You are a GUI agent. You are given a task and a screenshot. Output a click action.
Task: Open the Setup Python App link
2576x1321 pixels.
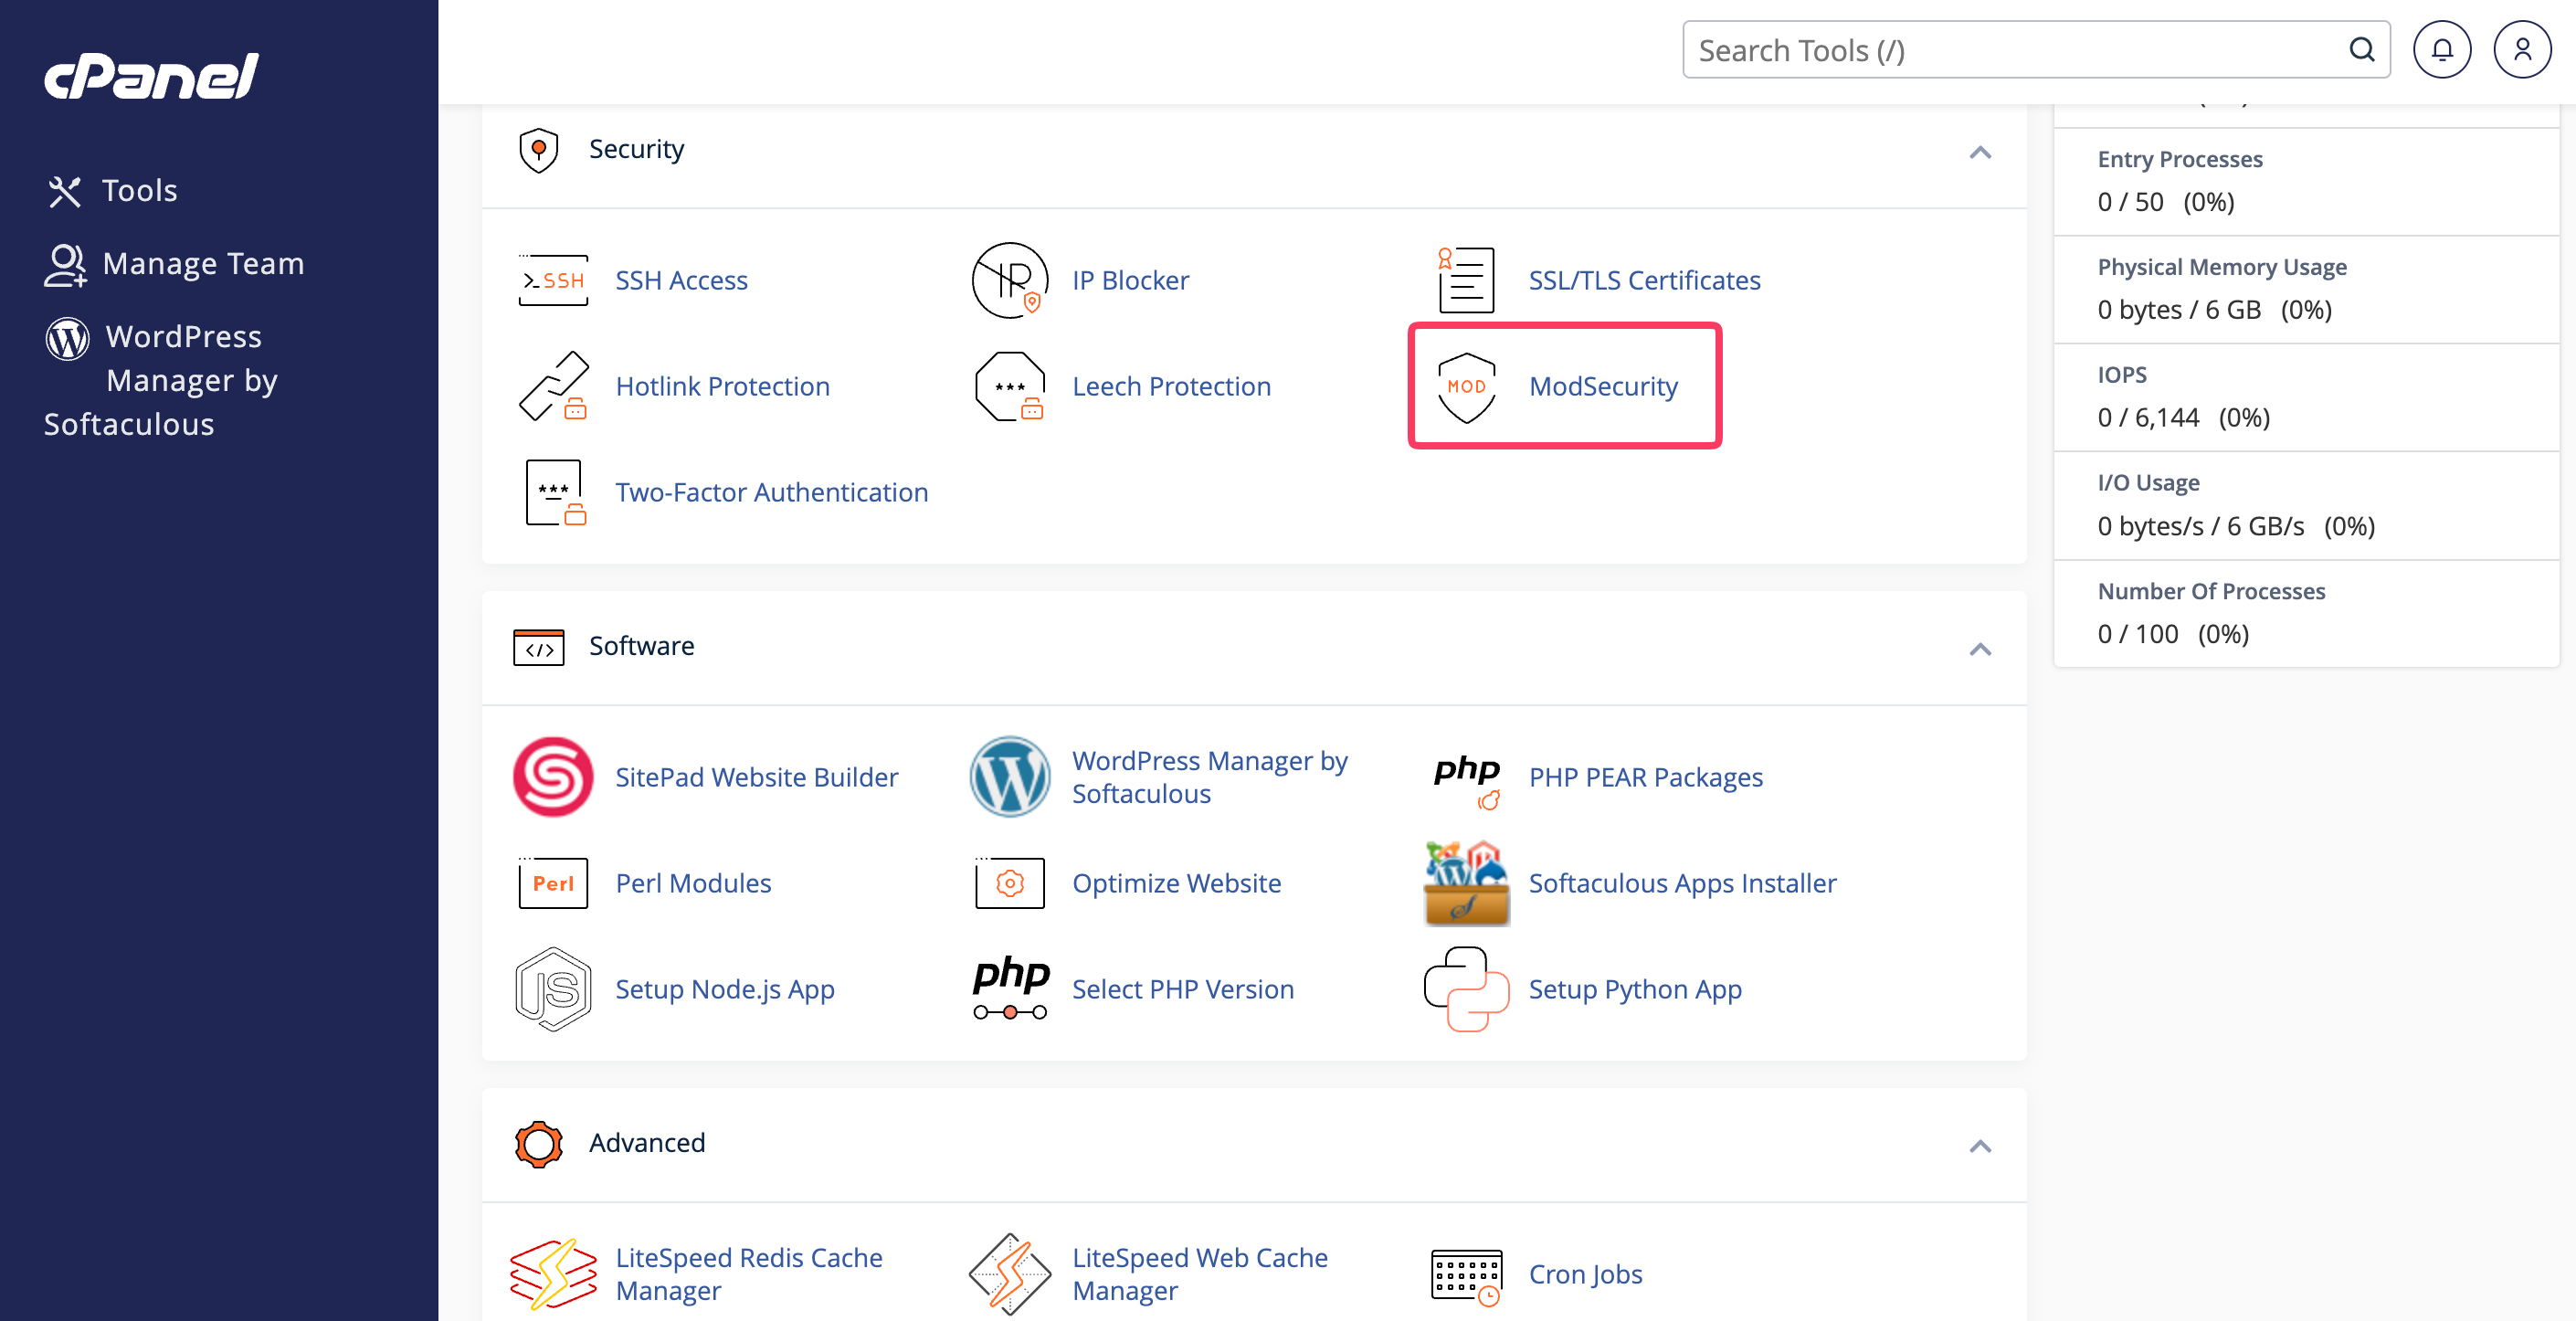(1635, 989)
